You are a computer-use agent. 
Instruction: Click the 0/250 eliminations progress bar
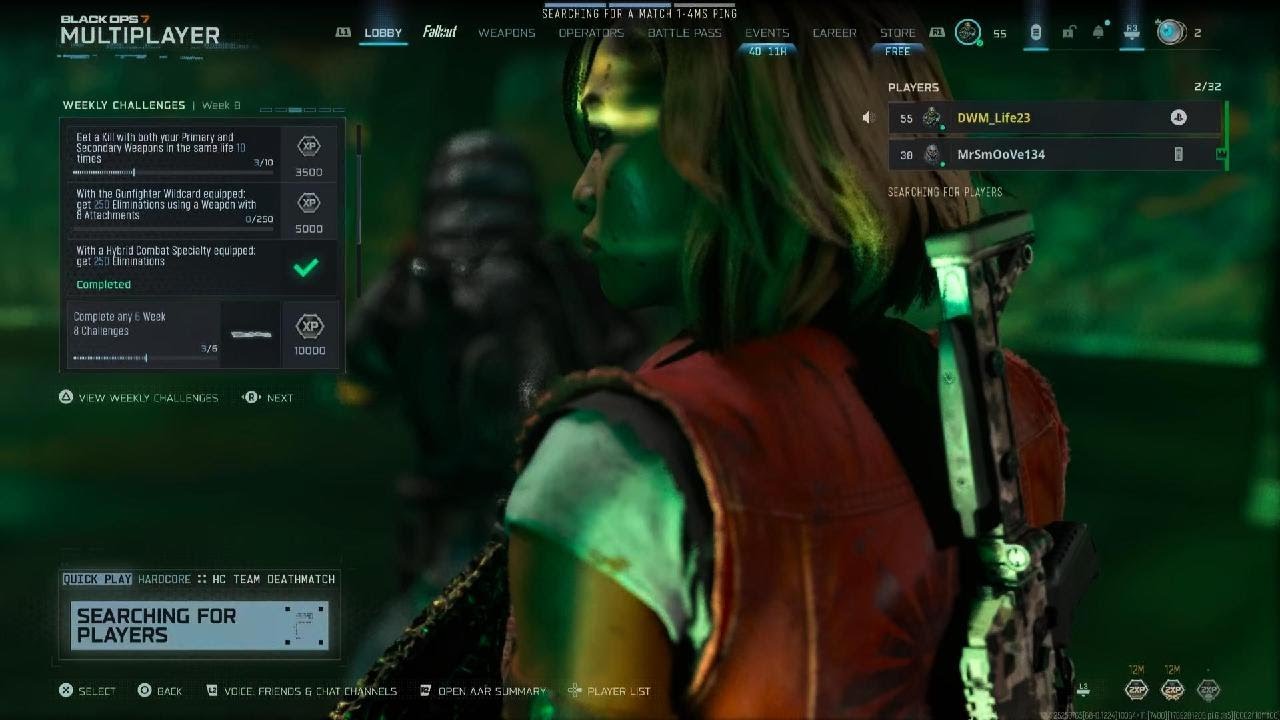[175, 228]
